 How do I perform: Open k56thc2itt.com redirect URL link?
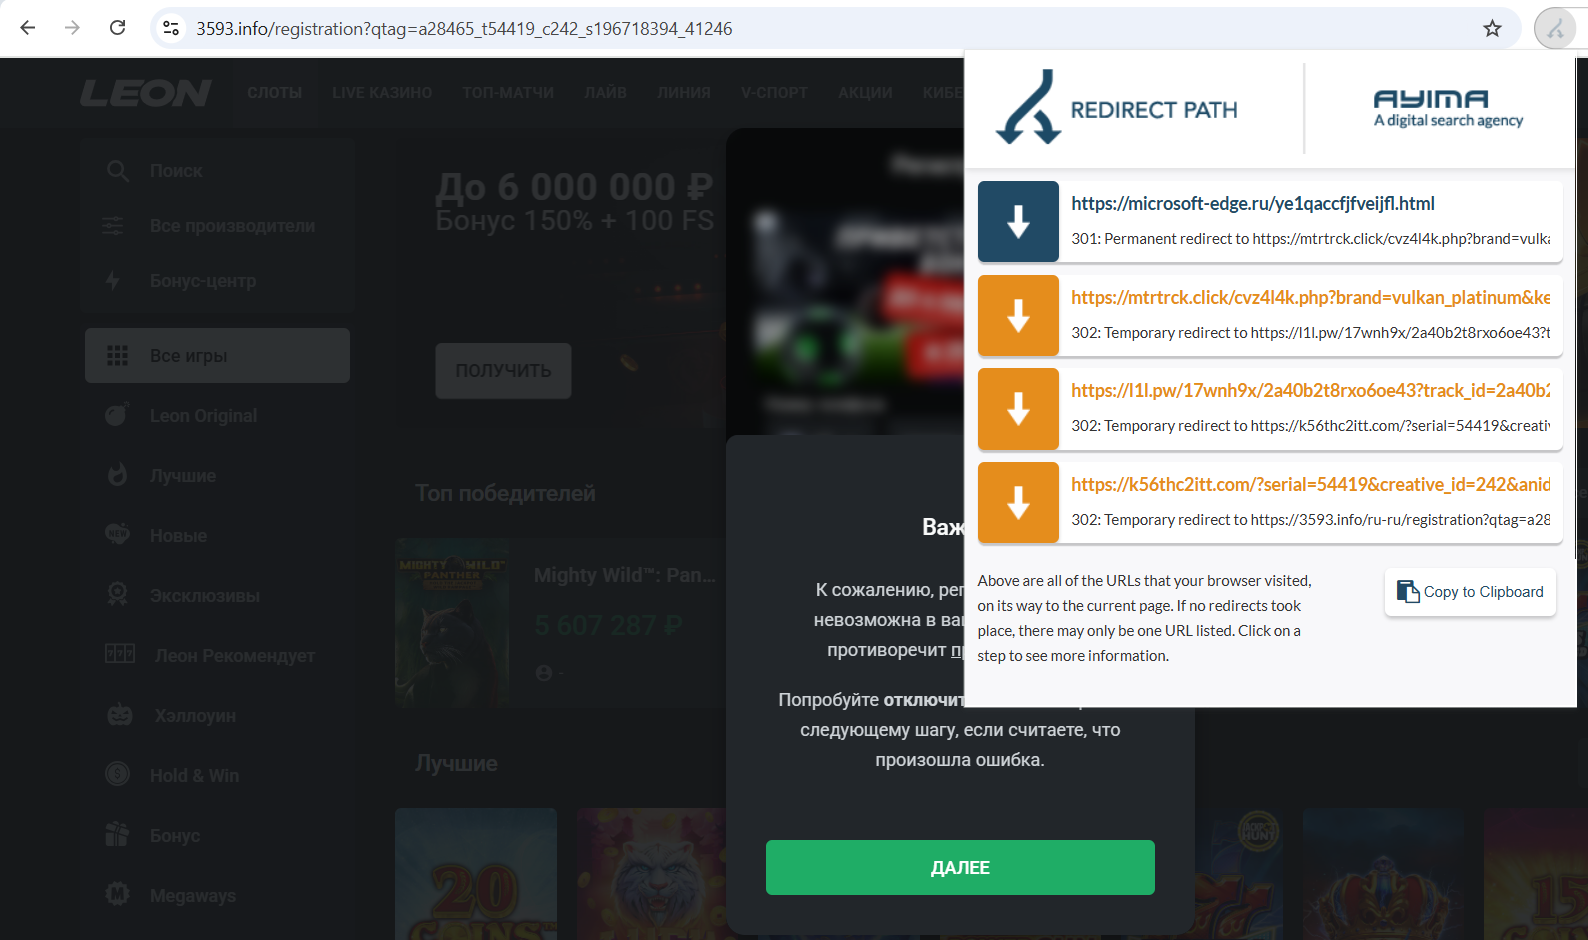(1311, 484)
